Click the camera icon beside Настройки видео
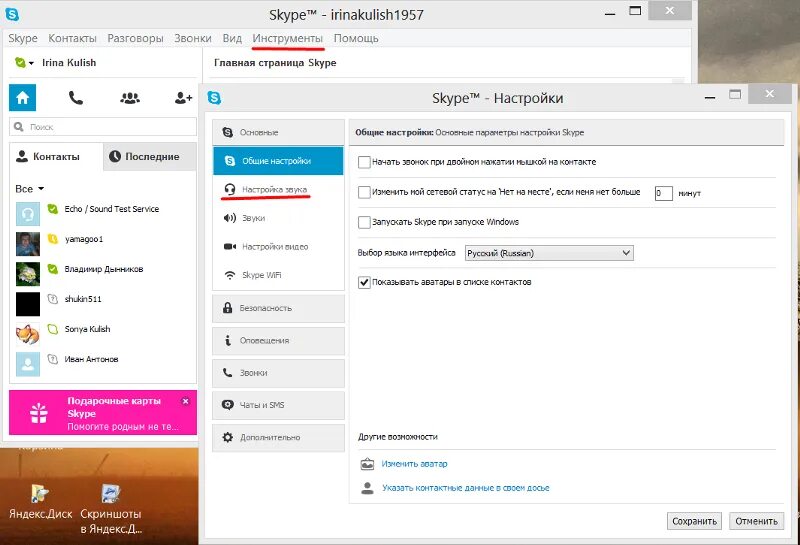The width and height of the screenshot is (800, 545). (230, 246)
